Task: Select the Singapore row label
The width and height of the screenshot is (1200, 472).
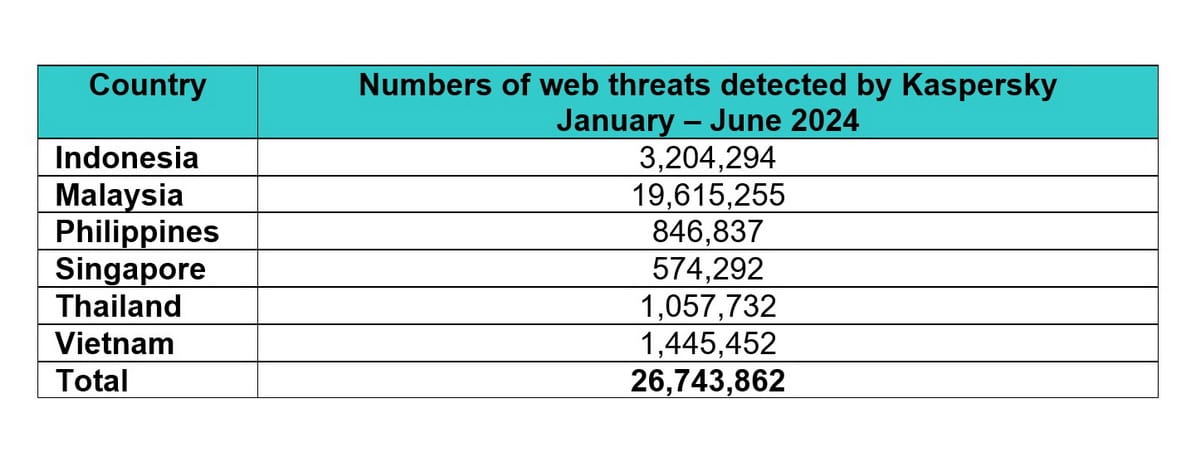Action: coord(130,270)
